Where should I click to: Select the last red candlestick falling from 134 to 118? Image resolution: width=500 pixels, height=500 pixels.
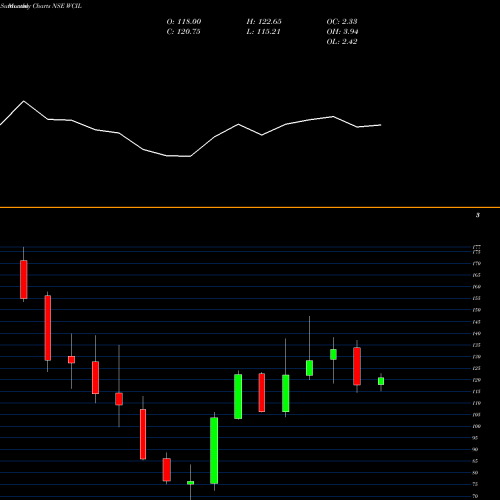coord(357,366)
